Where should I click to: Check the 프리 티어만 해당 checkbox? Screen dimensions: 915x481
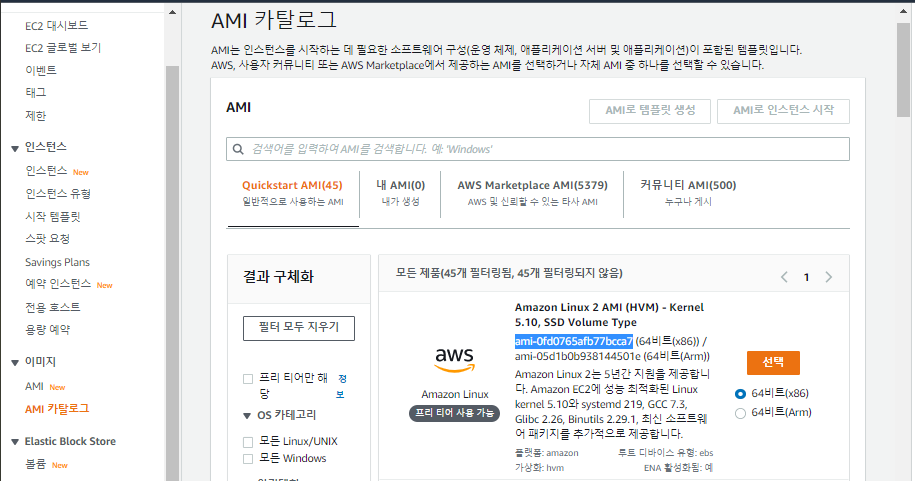pos(248,379)
